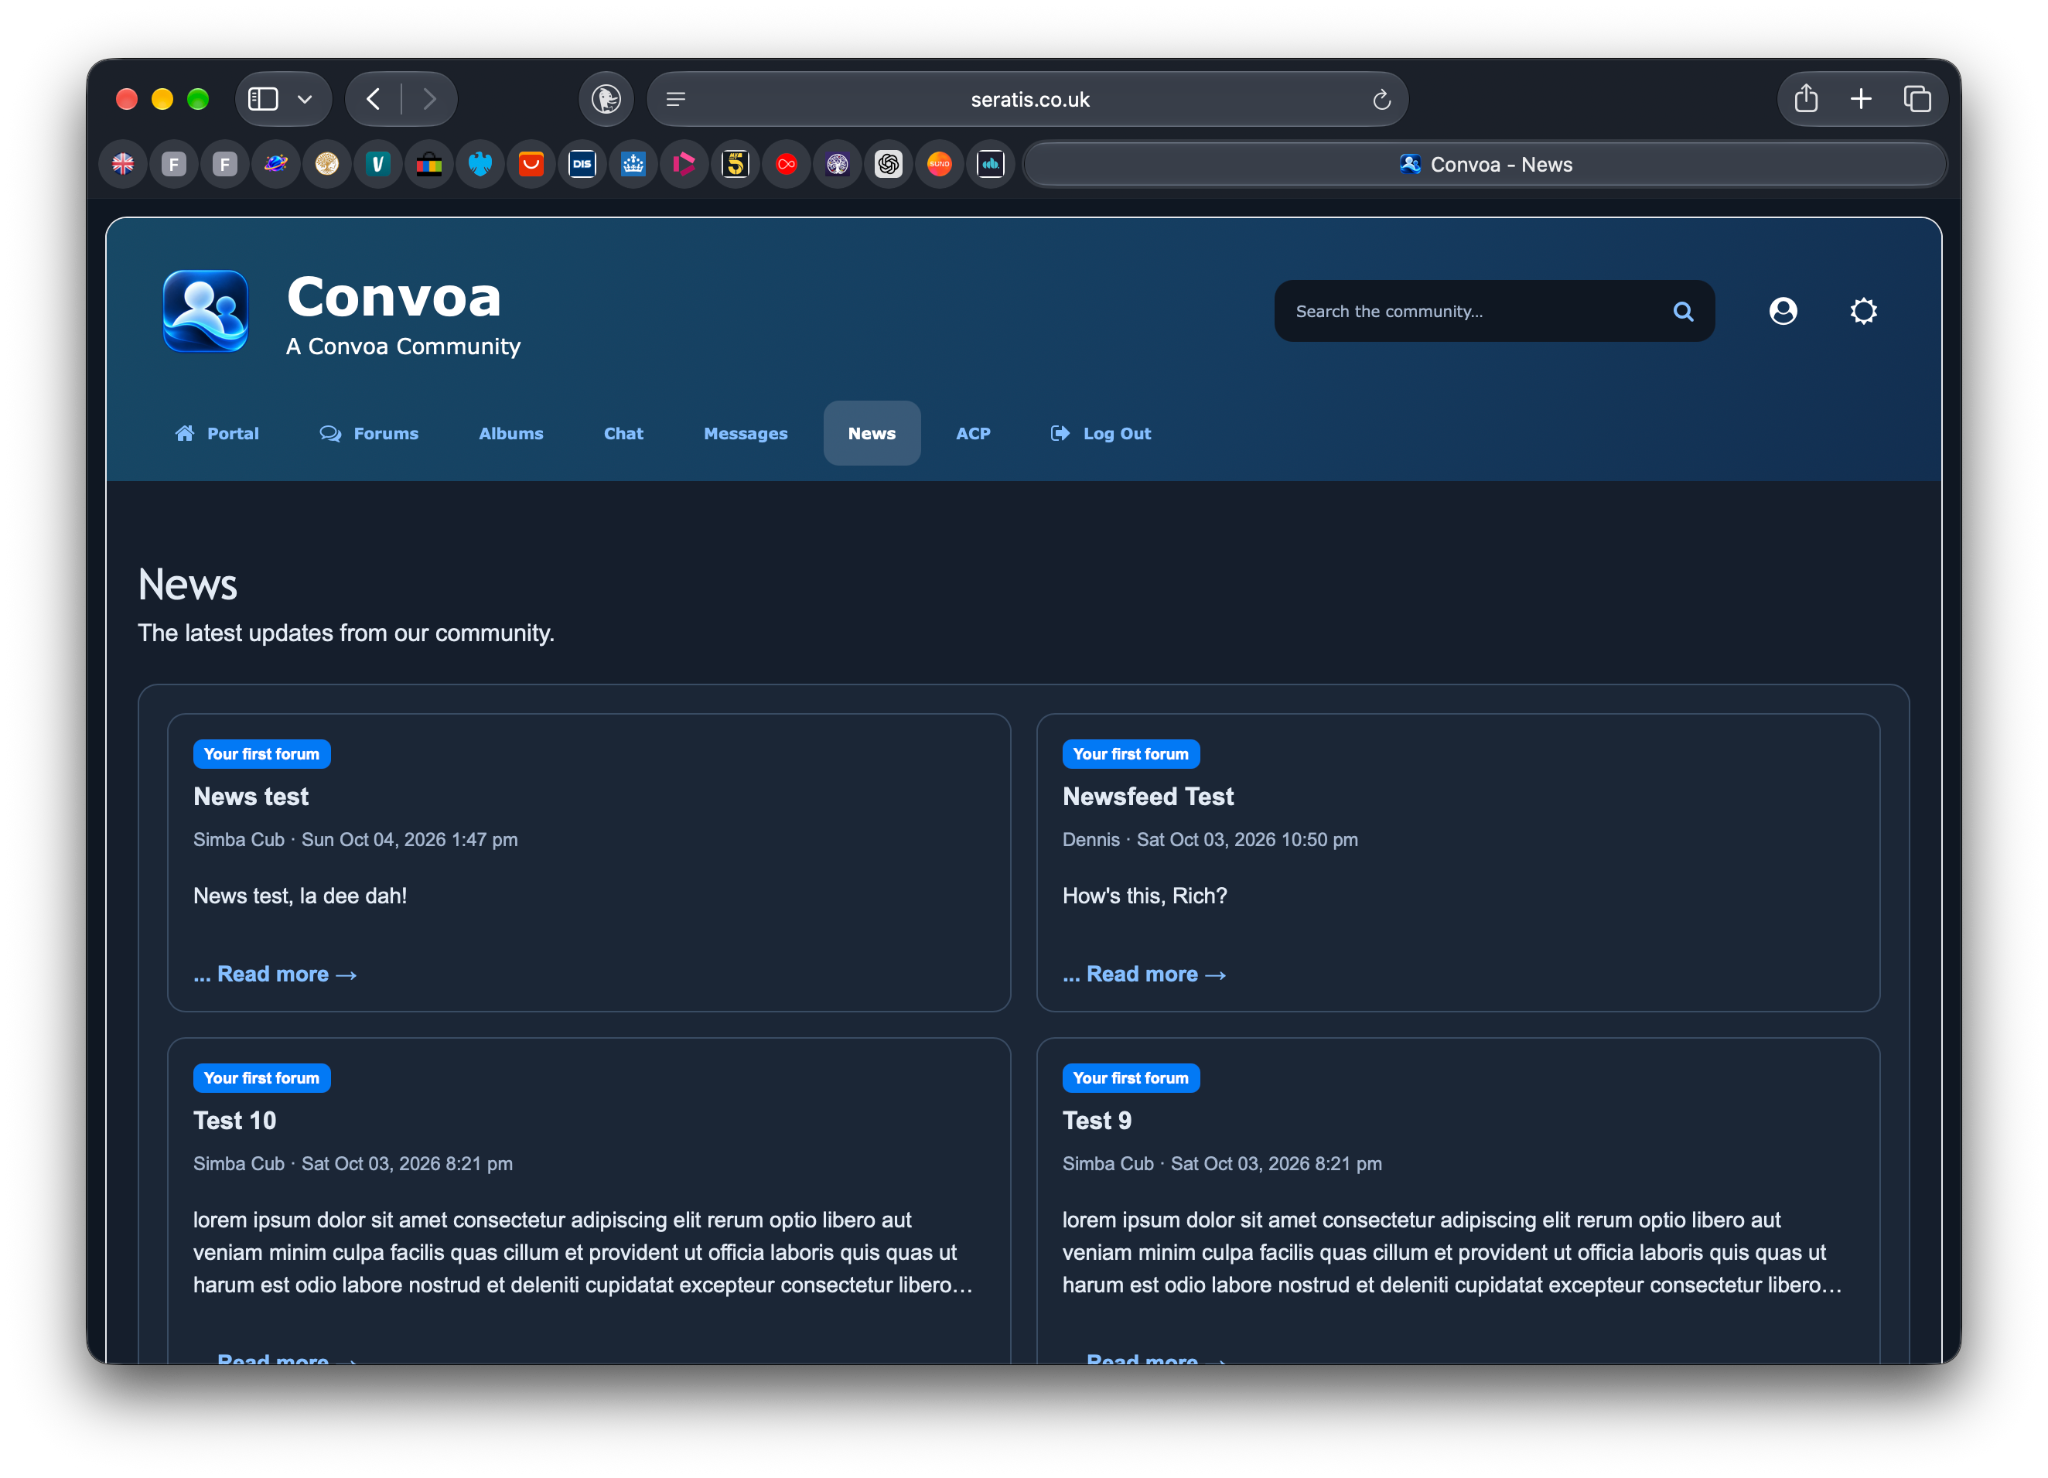Open the Albums nav item
This screenshot has width=2048, height=1478.
511,433
